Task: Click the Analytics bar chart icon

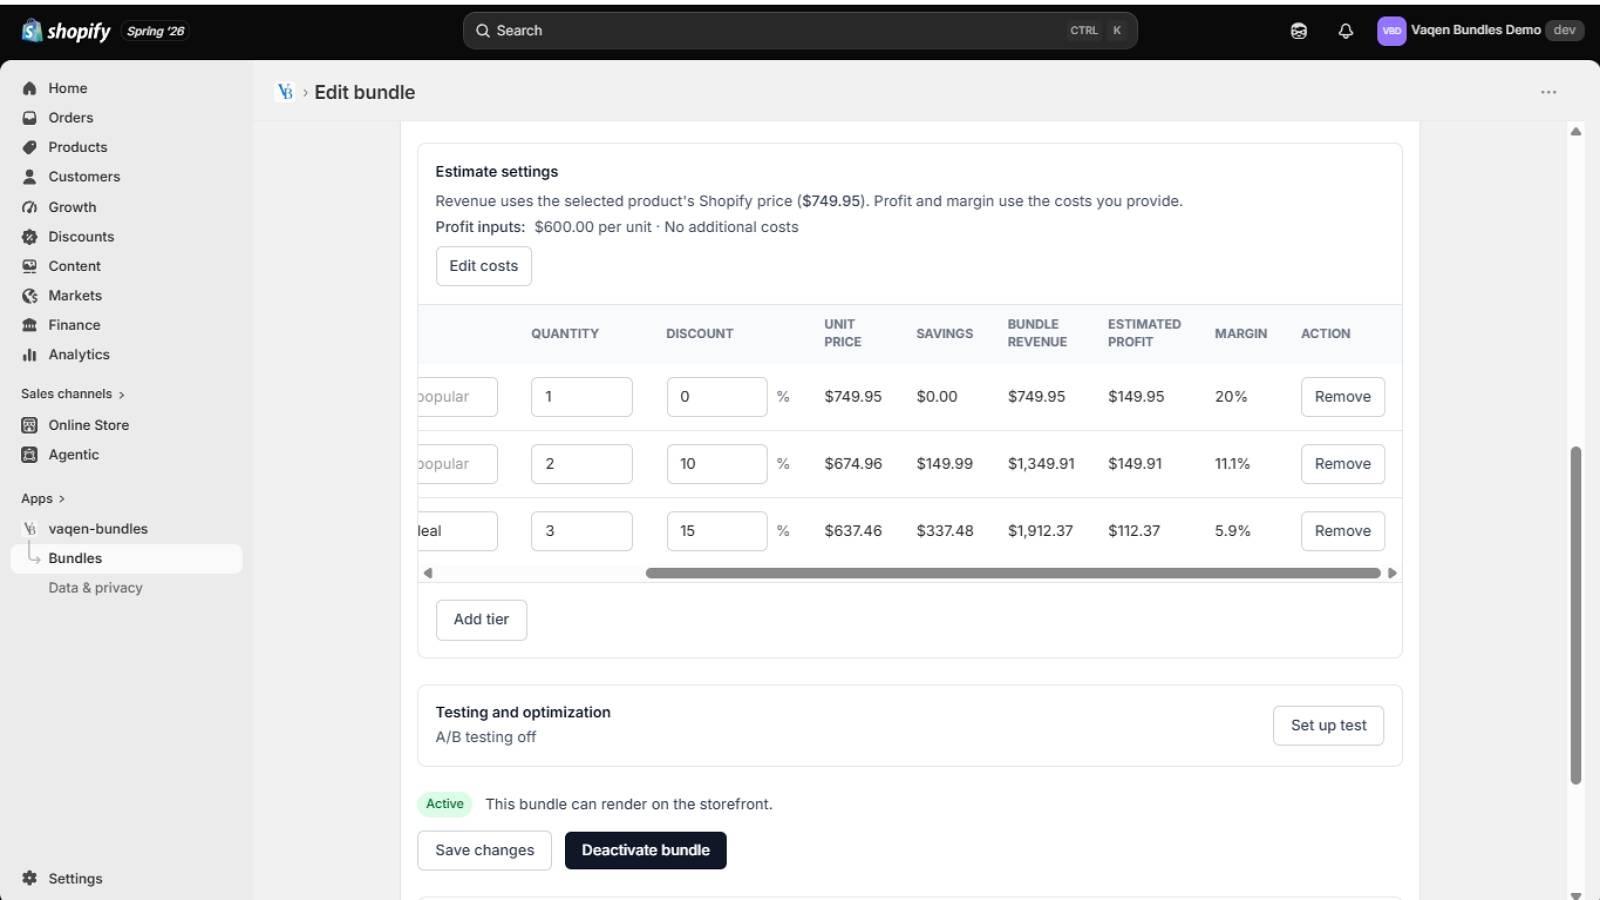Action: (x=30, y=355)
